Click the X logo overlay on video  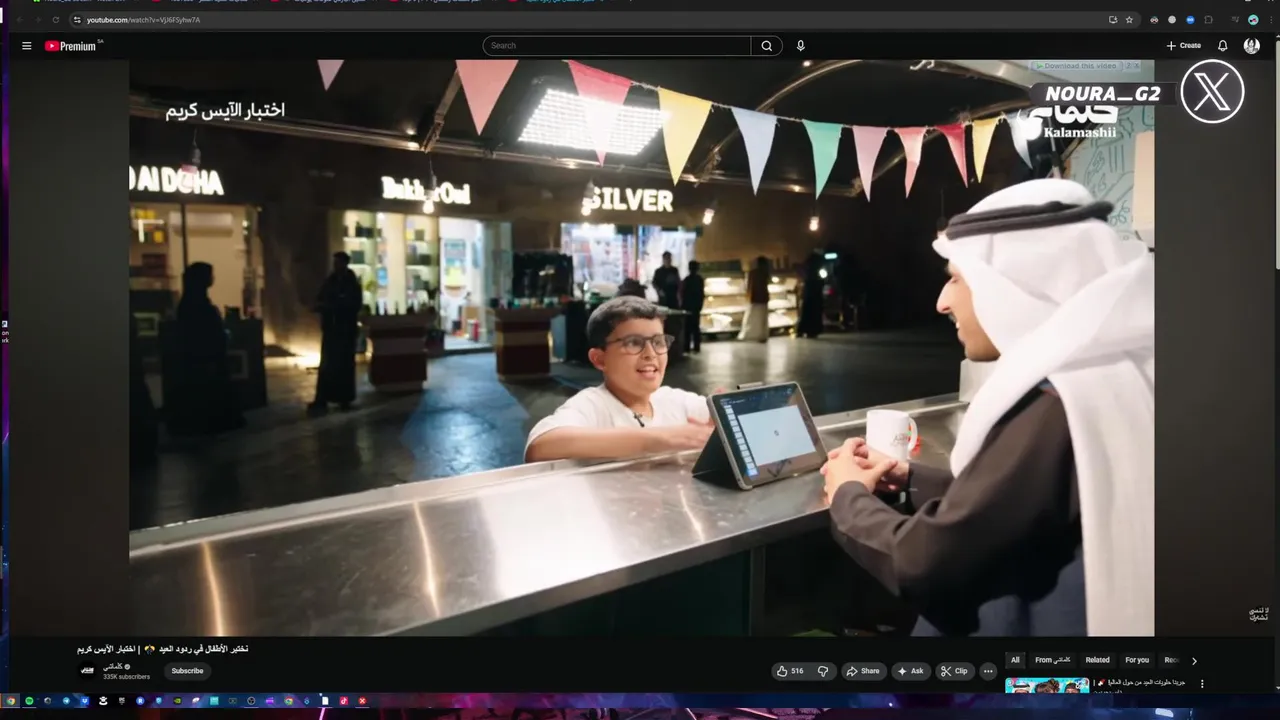pos(1212,91)
